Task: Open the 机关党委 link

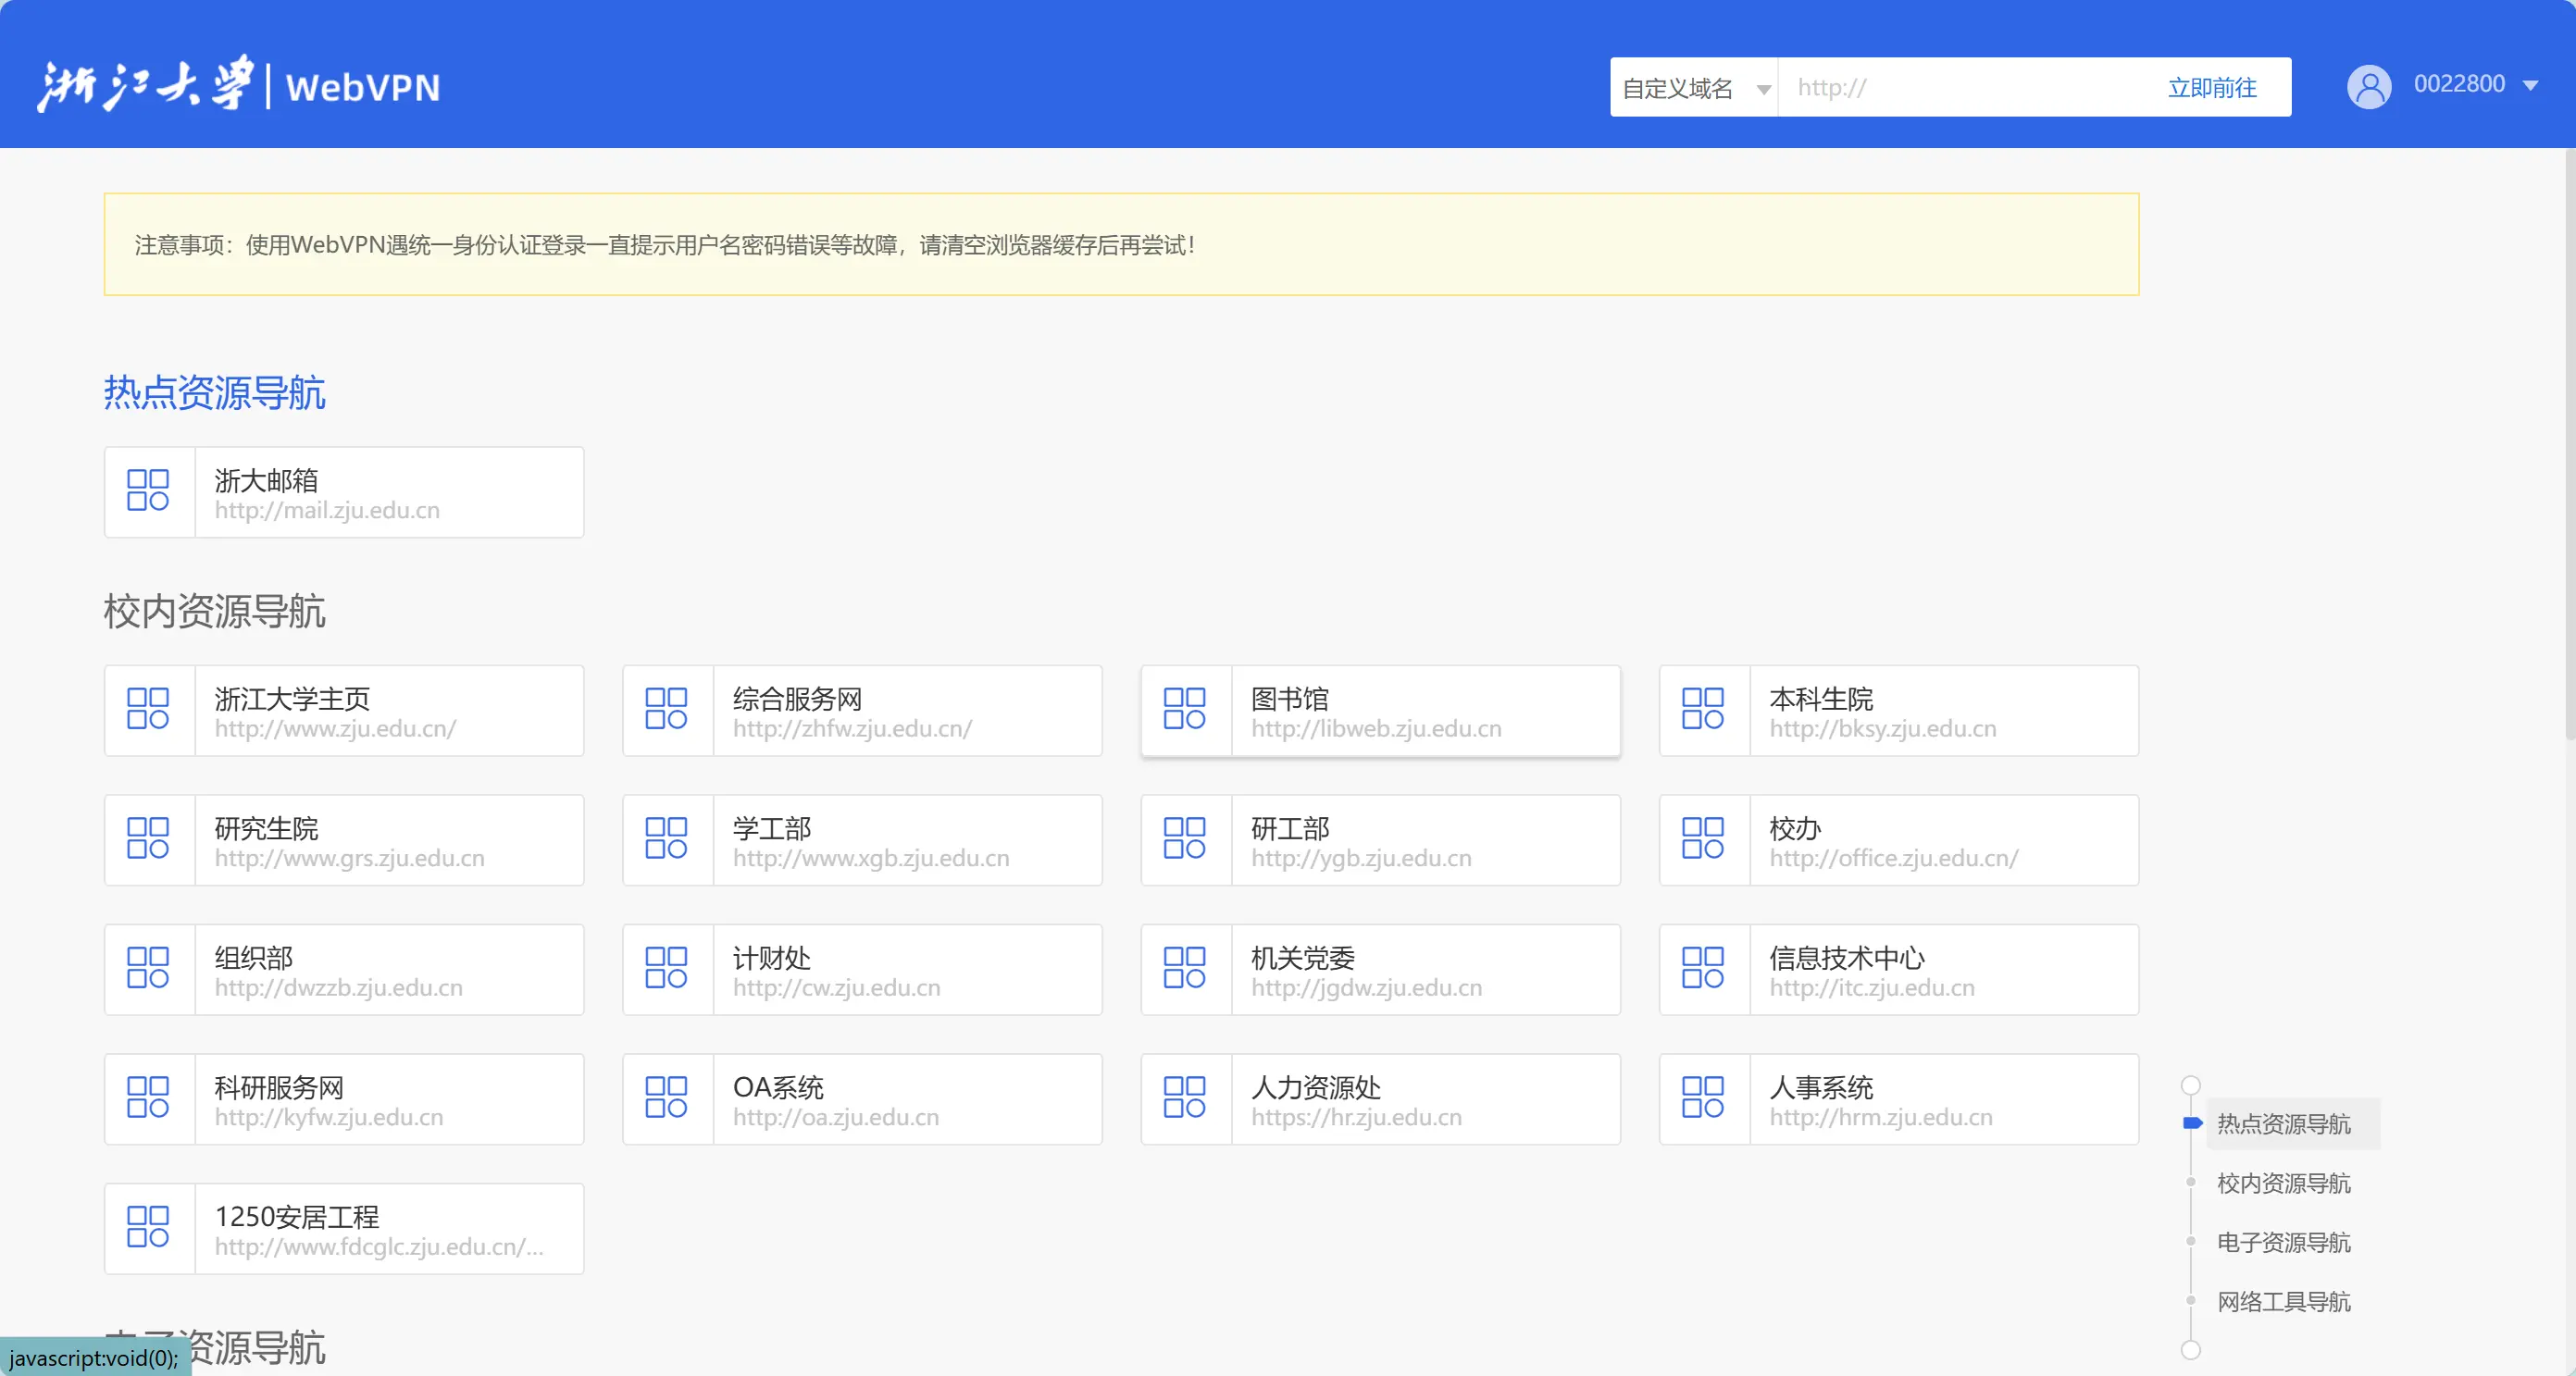Action: pos(1380,970)
